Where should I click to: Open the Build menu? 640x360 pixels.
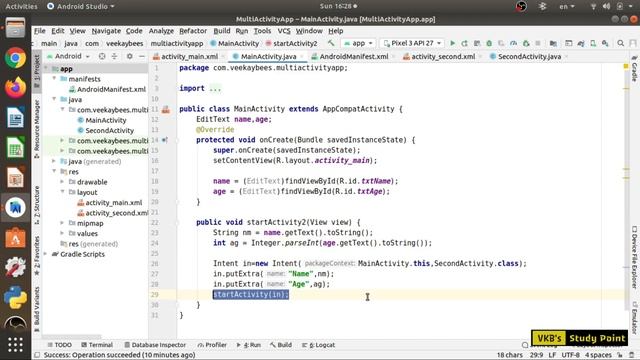(x=222, y=31)
